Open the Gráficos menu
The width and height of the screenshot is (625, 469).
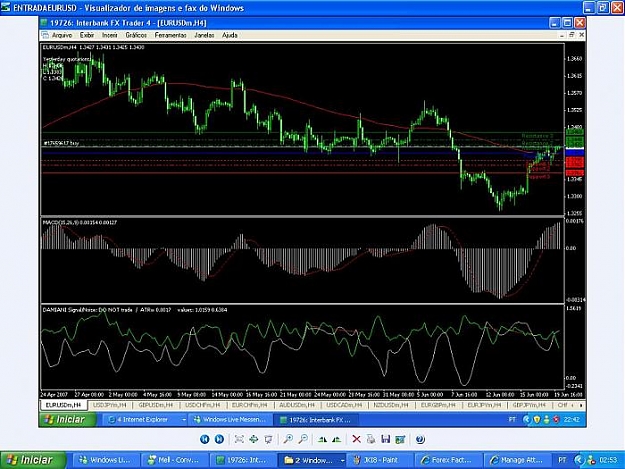coord(136,35)
